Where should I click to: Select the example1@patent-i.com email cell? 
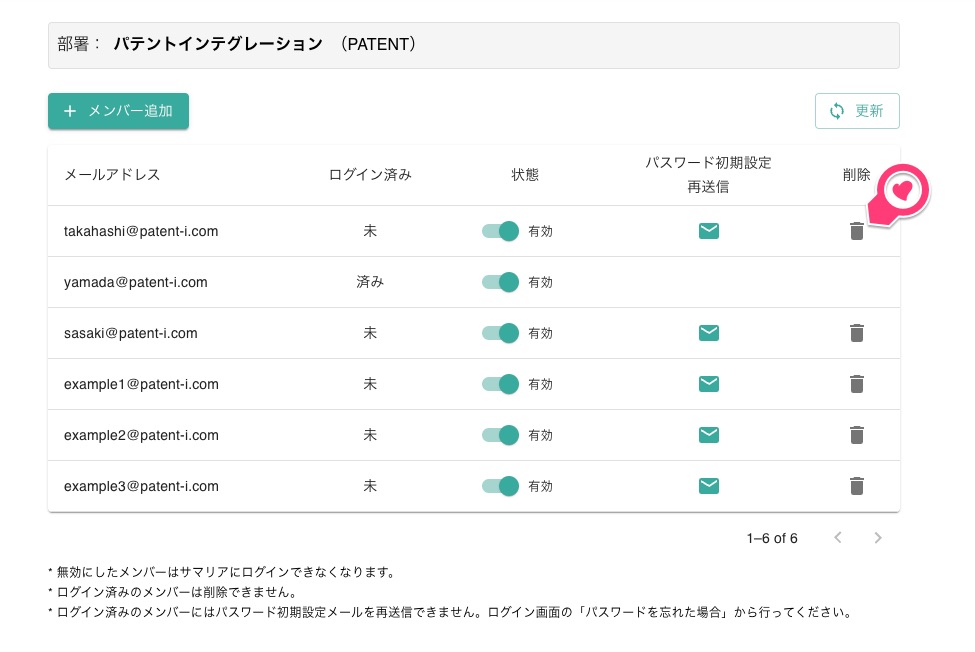click(x=141, y=384)
